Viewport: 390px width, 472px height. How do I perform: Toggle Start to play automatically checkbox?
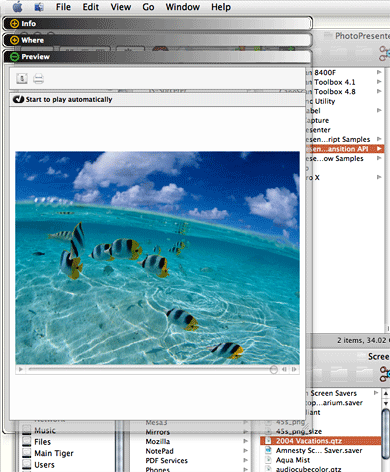click(18, 99)
